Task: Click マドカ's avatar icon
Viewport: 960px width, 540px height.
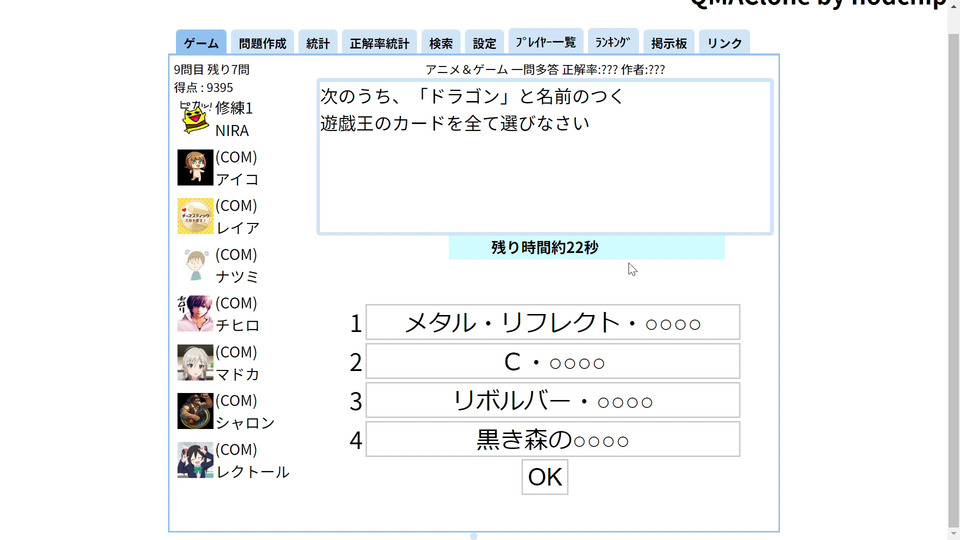Action: [195, 362]
